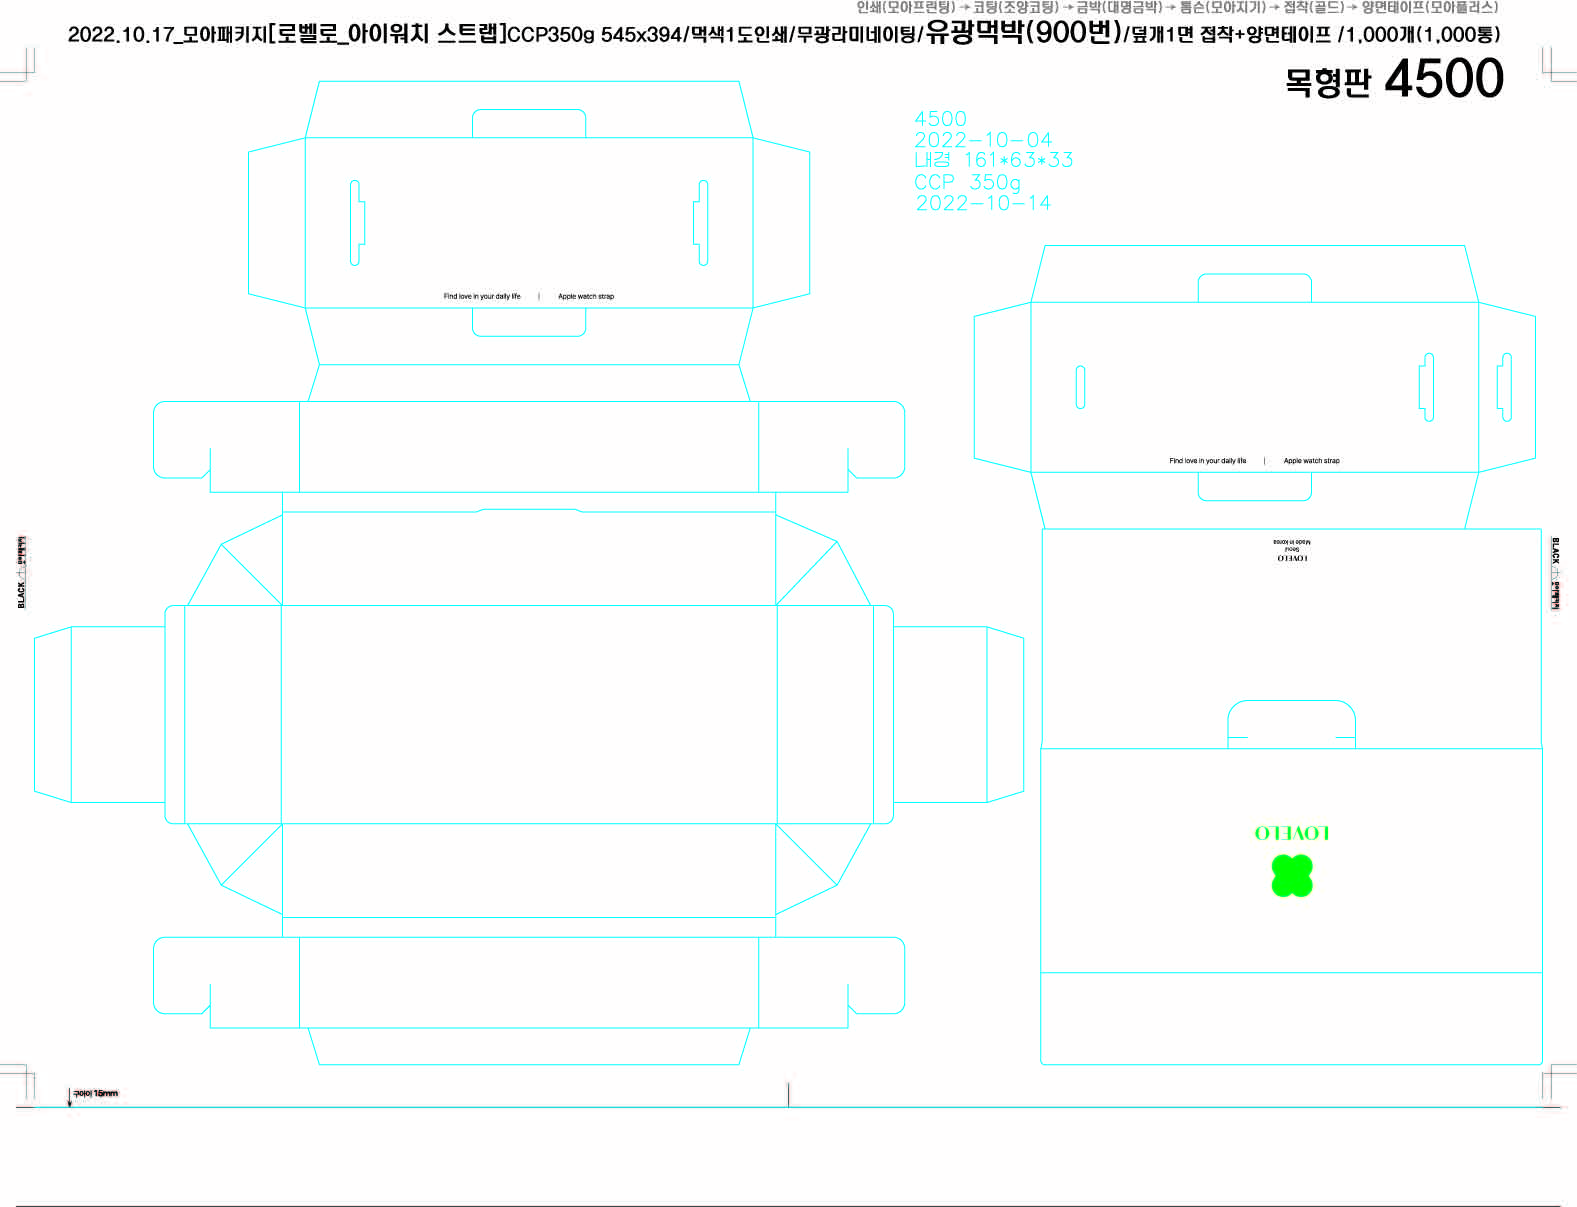The width and height of the screenshot is (1577, 1207).
Task: Select the 구아이 15mm gripper arrow marker
Action: [x=93, y=1094]
